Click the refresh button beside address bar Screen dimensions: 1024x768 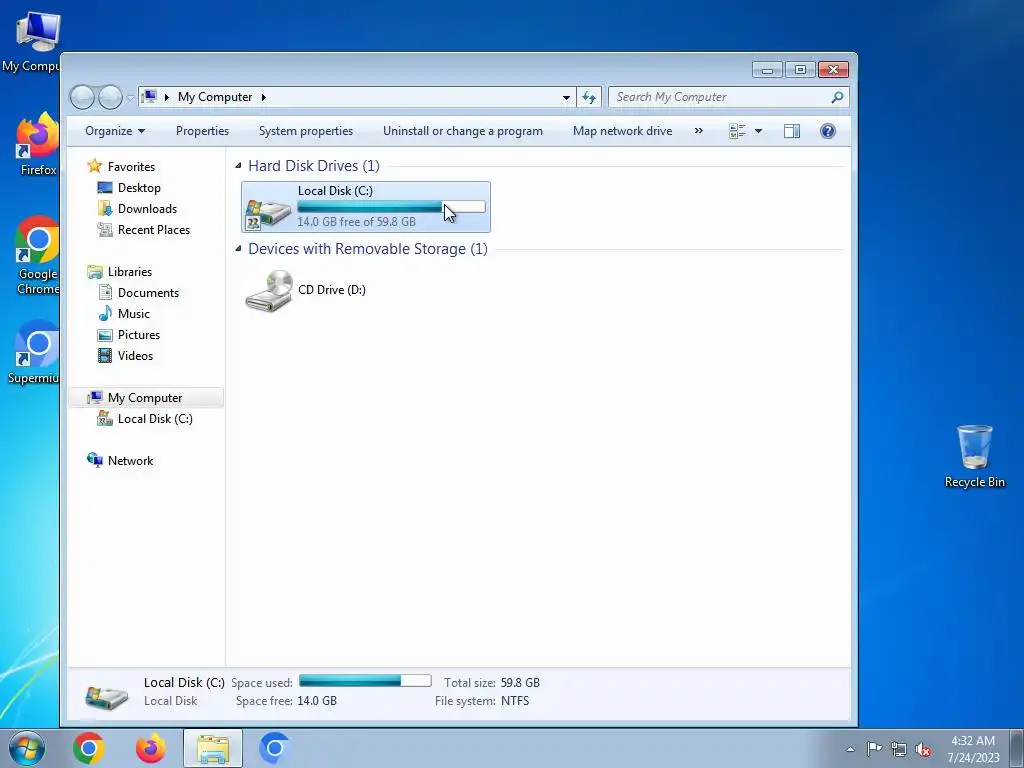pos(589,97)
